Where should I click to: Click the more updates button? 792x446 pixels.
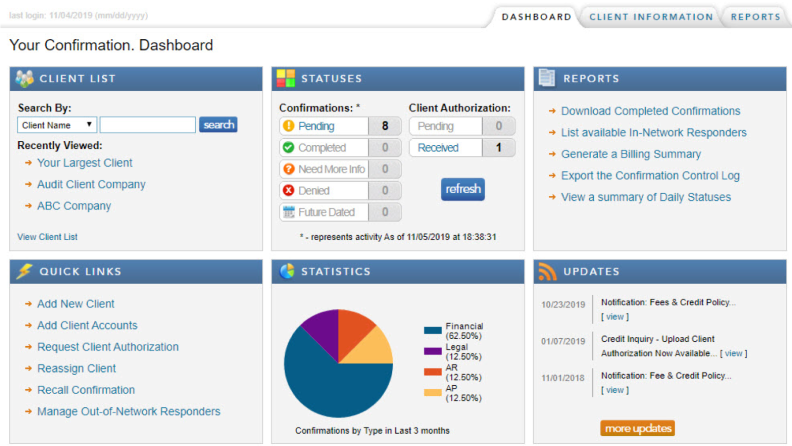638,428
